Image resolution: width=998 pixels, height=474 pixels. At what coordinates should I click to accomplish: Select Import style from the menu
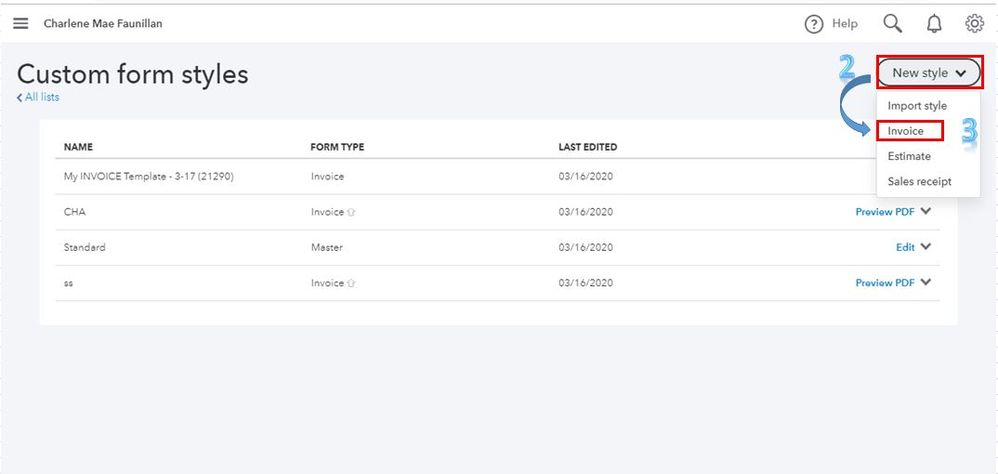[x=917, y=106]
